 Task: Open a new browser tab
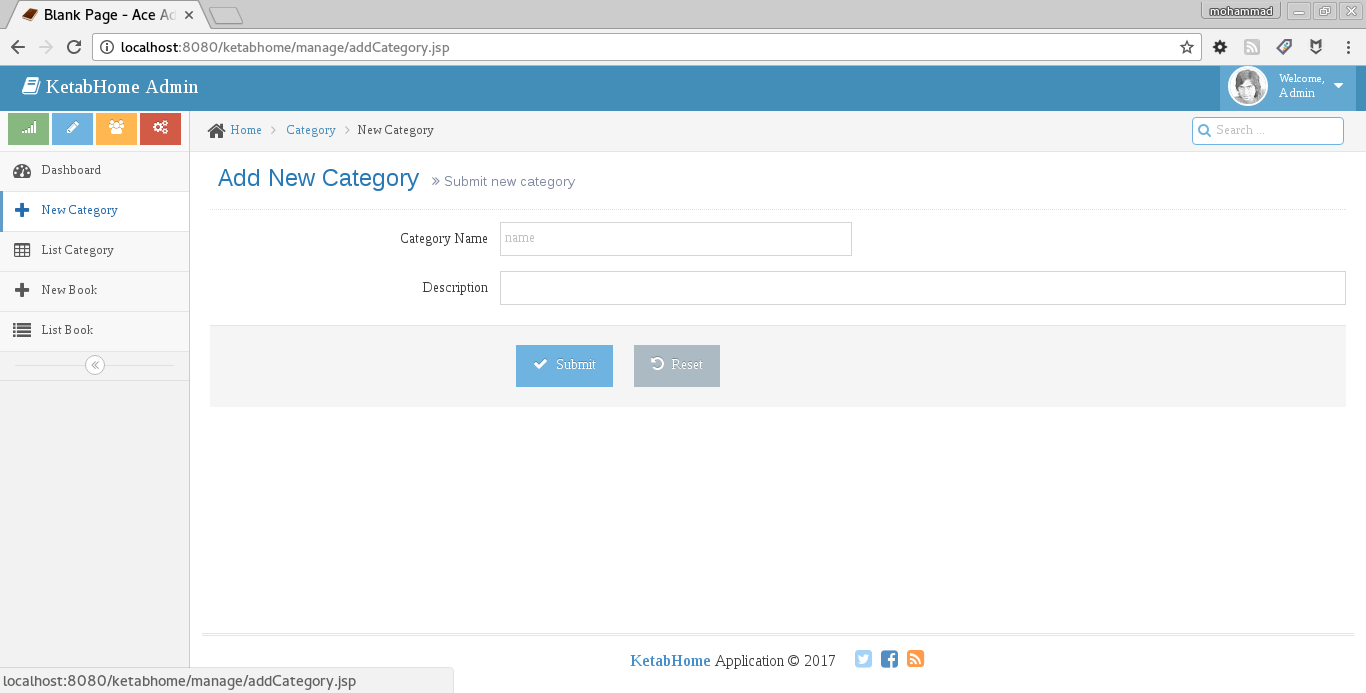[x=227, y=15]
